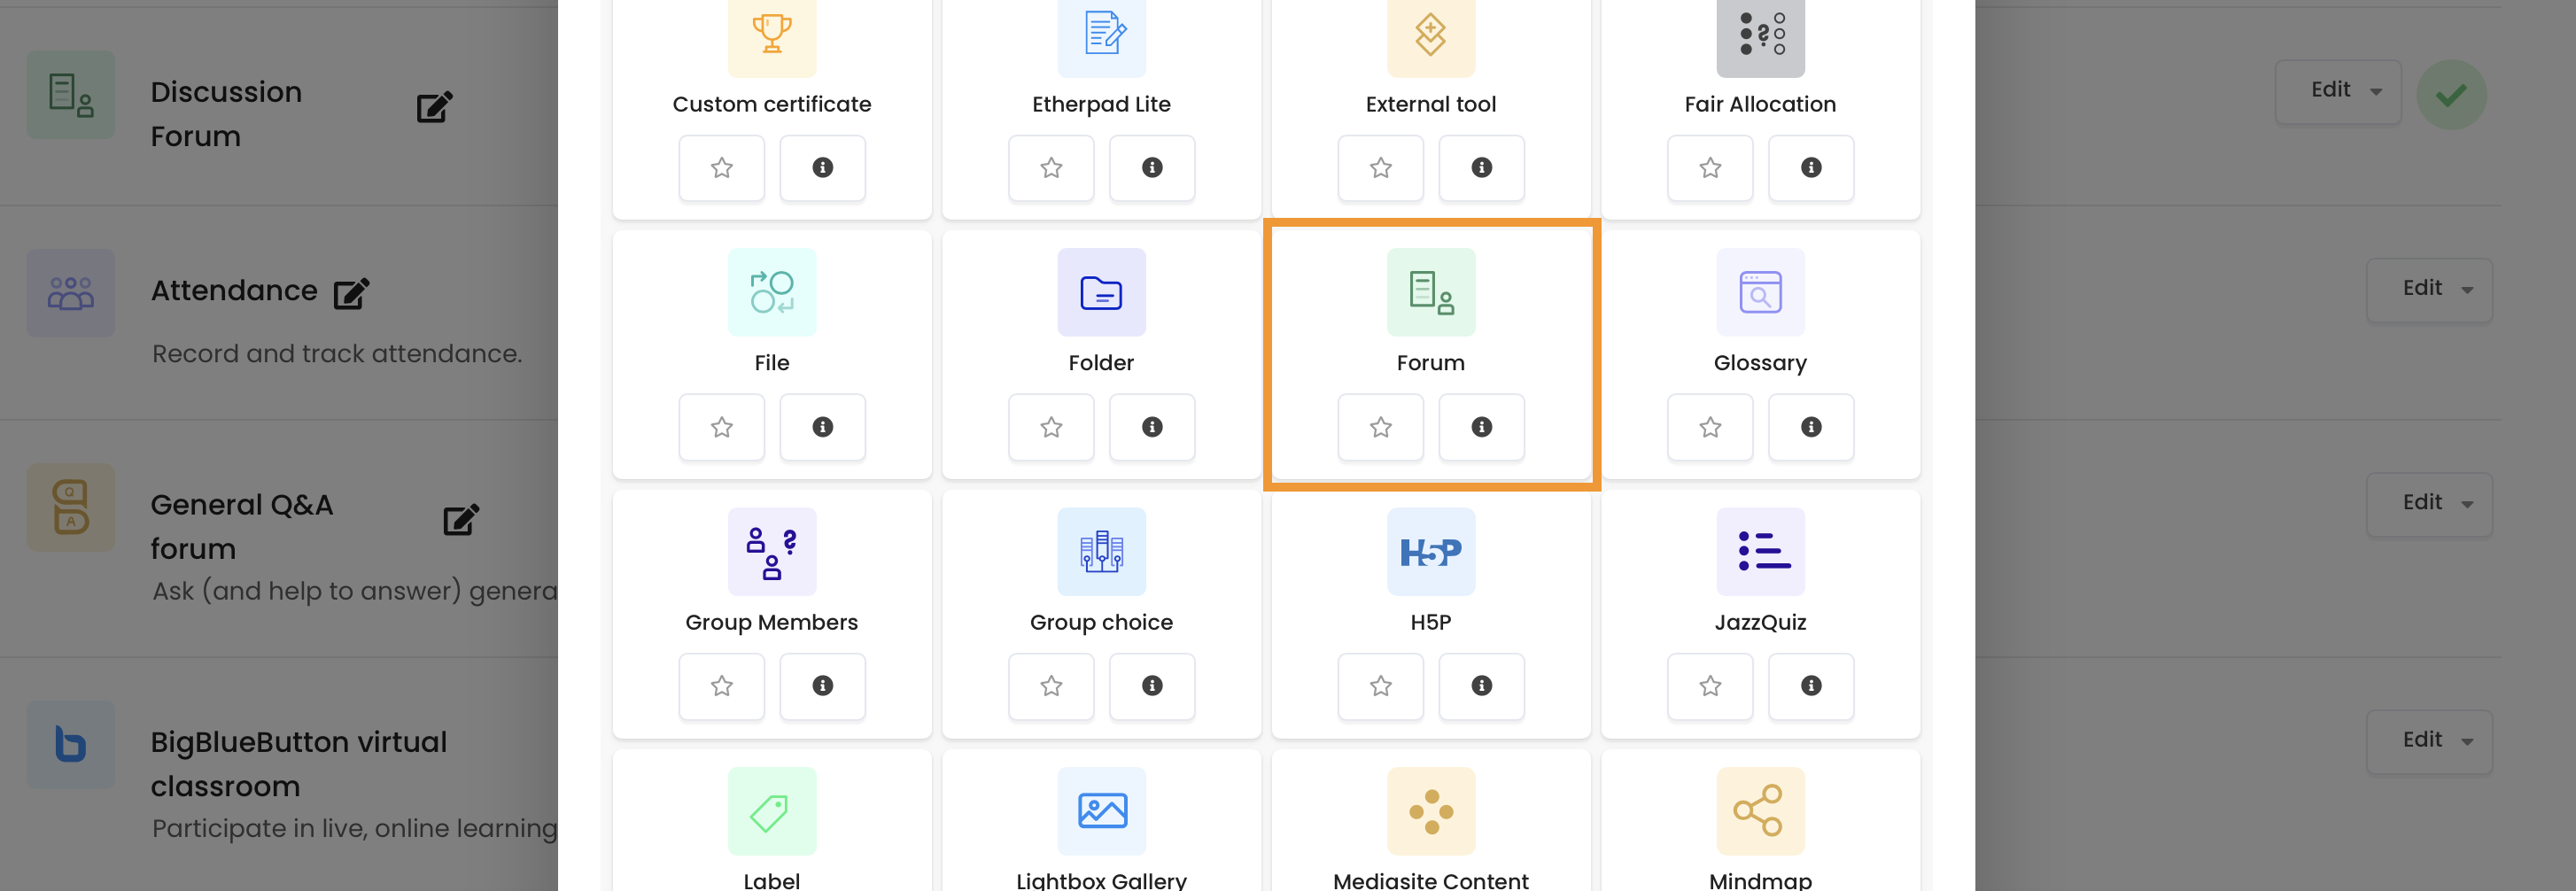The image size is (2576, 891).
Task: Star Custom certificate as favourite
Action: [721, 168]
